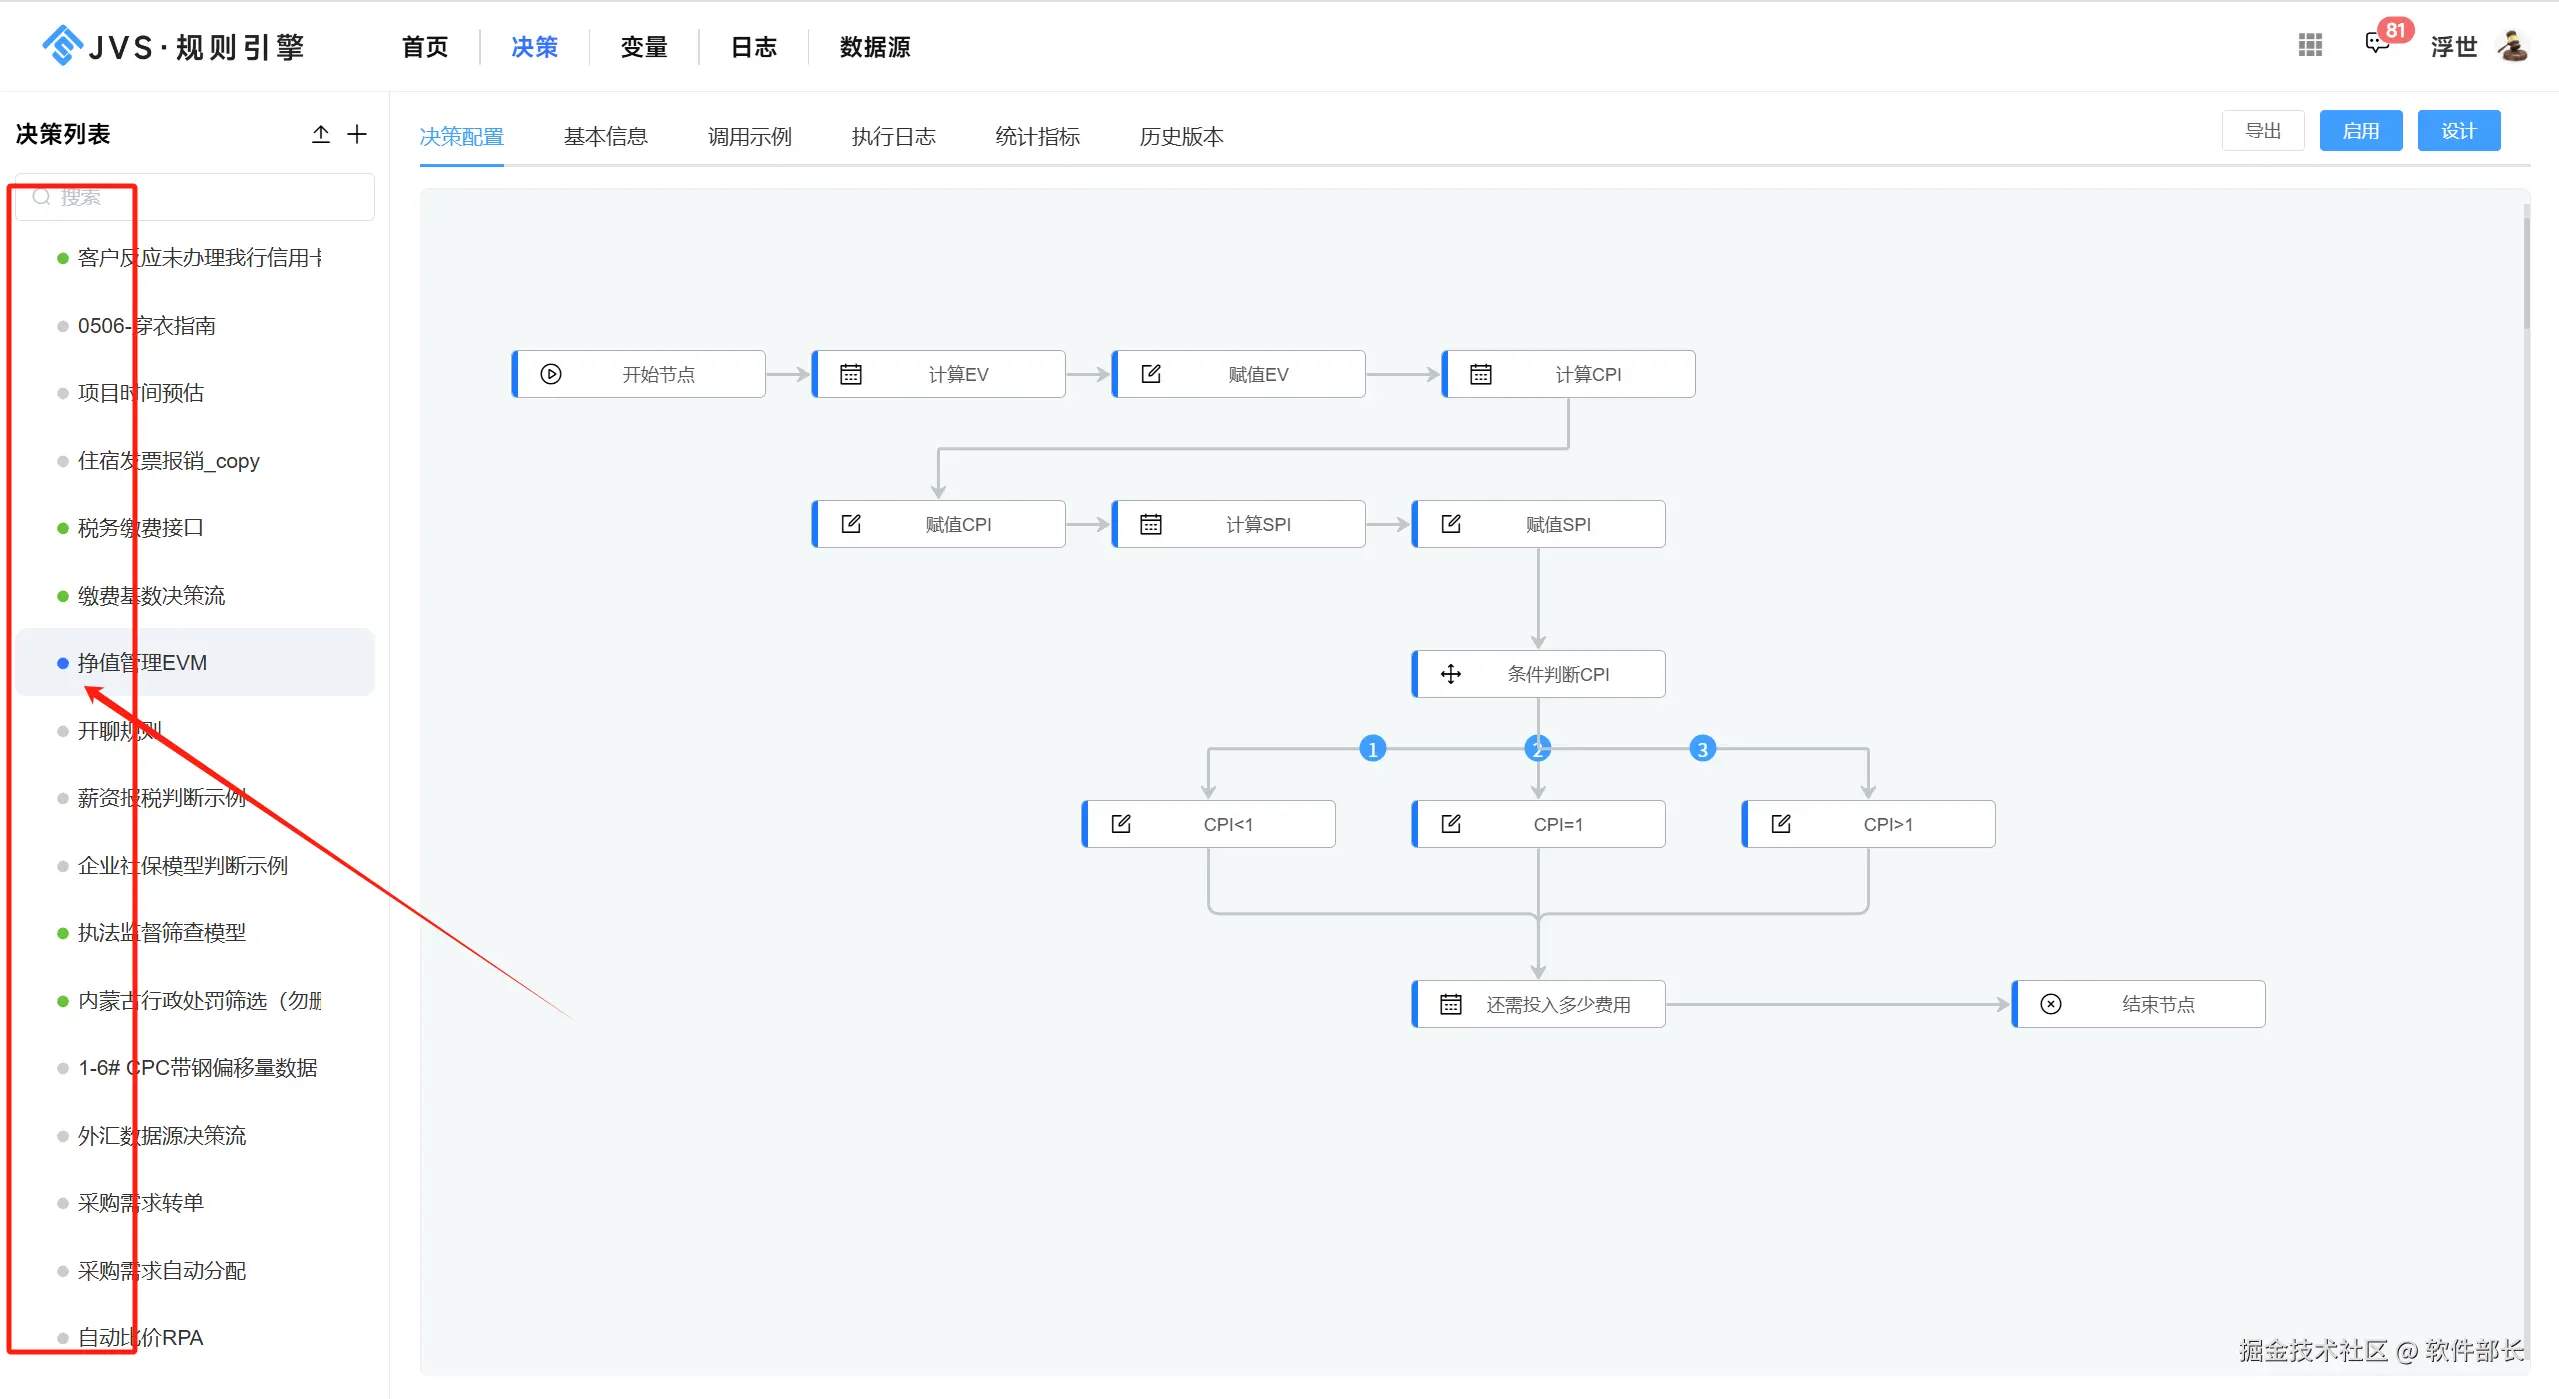Open the 历史版本 tab
Screen dimensions: 2559x1399
[1181, 137]
